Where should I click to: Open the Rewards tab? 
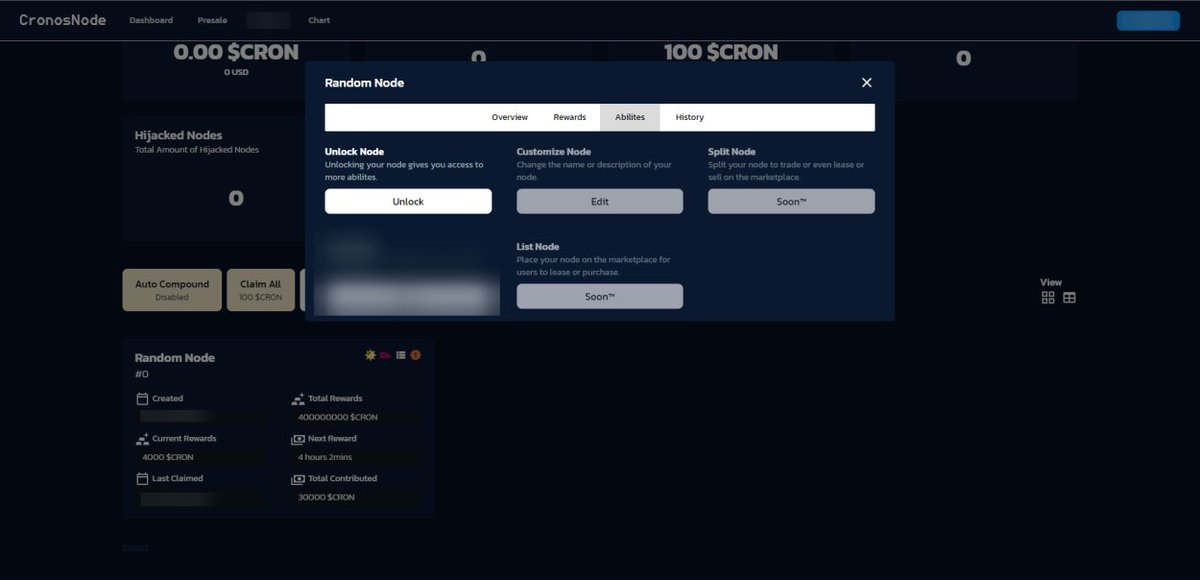click(570, 117)
